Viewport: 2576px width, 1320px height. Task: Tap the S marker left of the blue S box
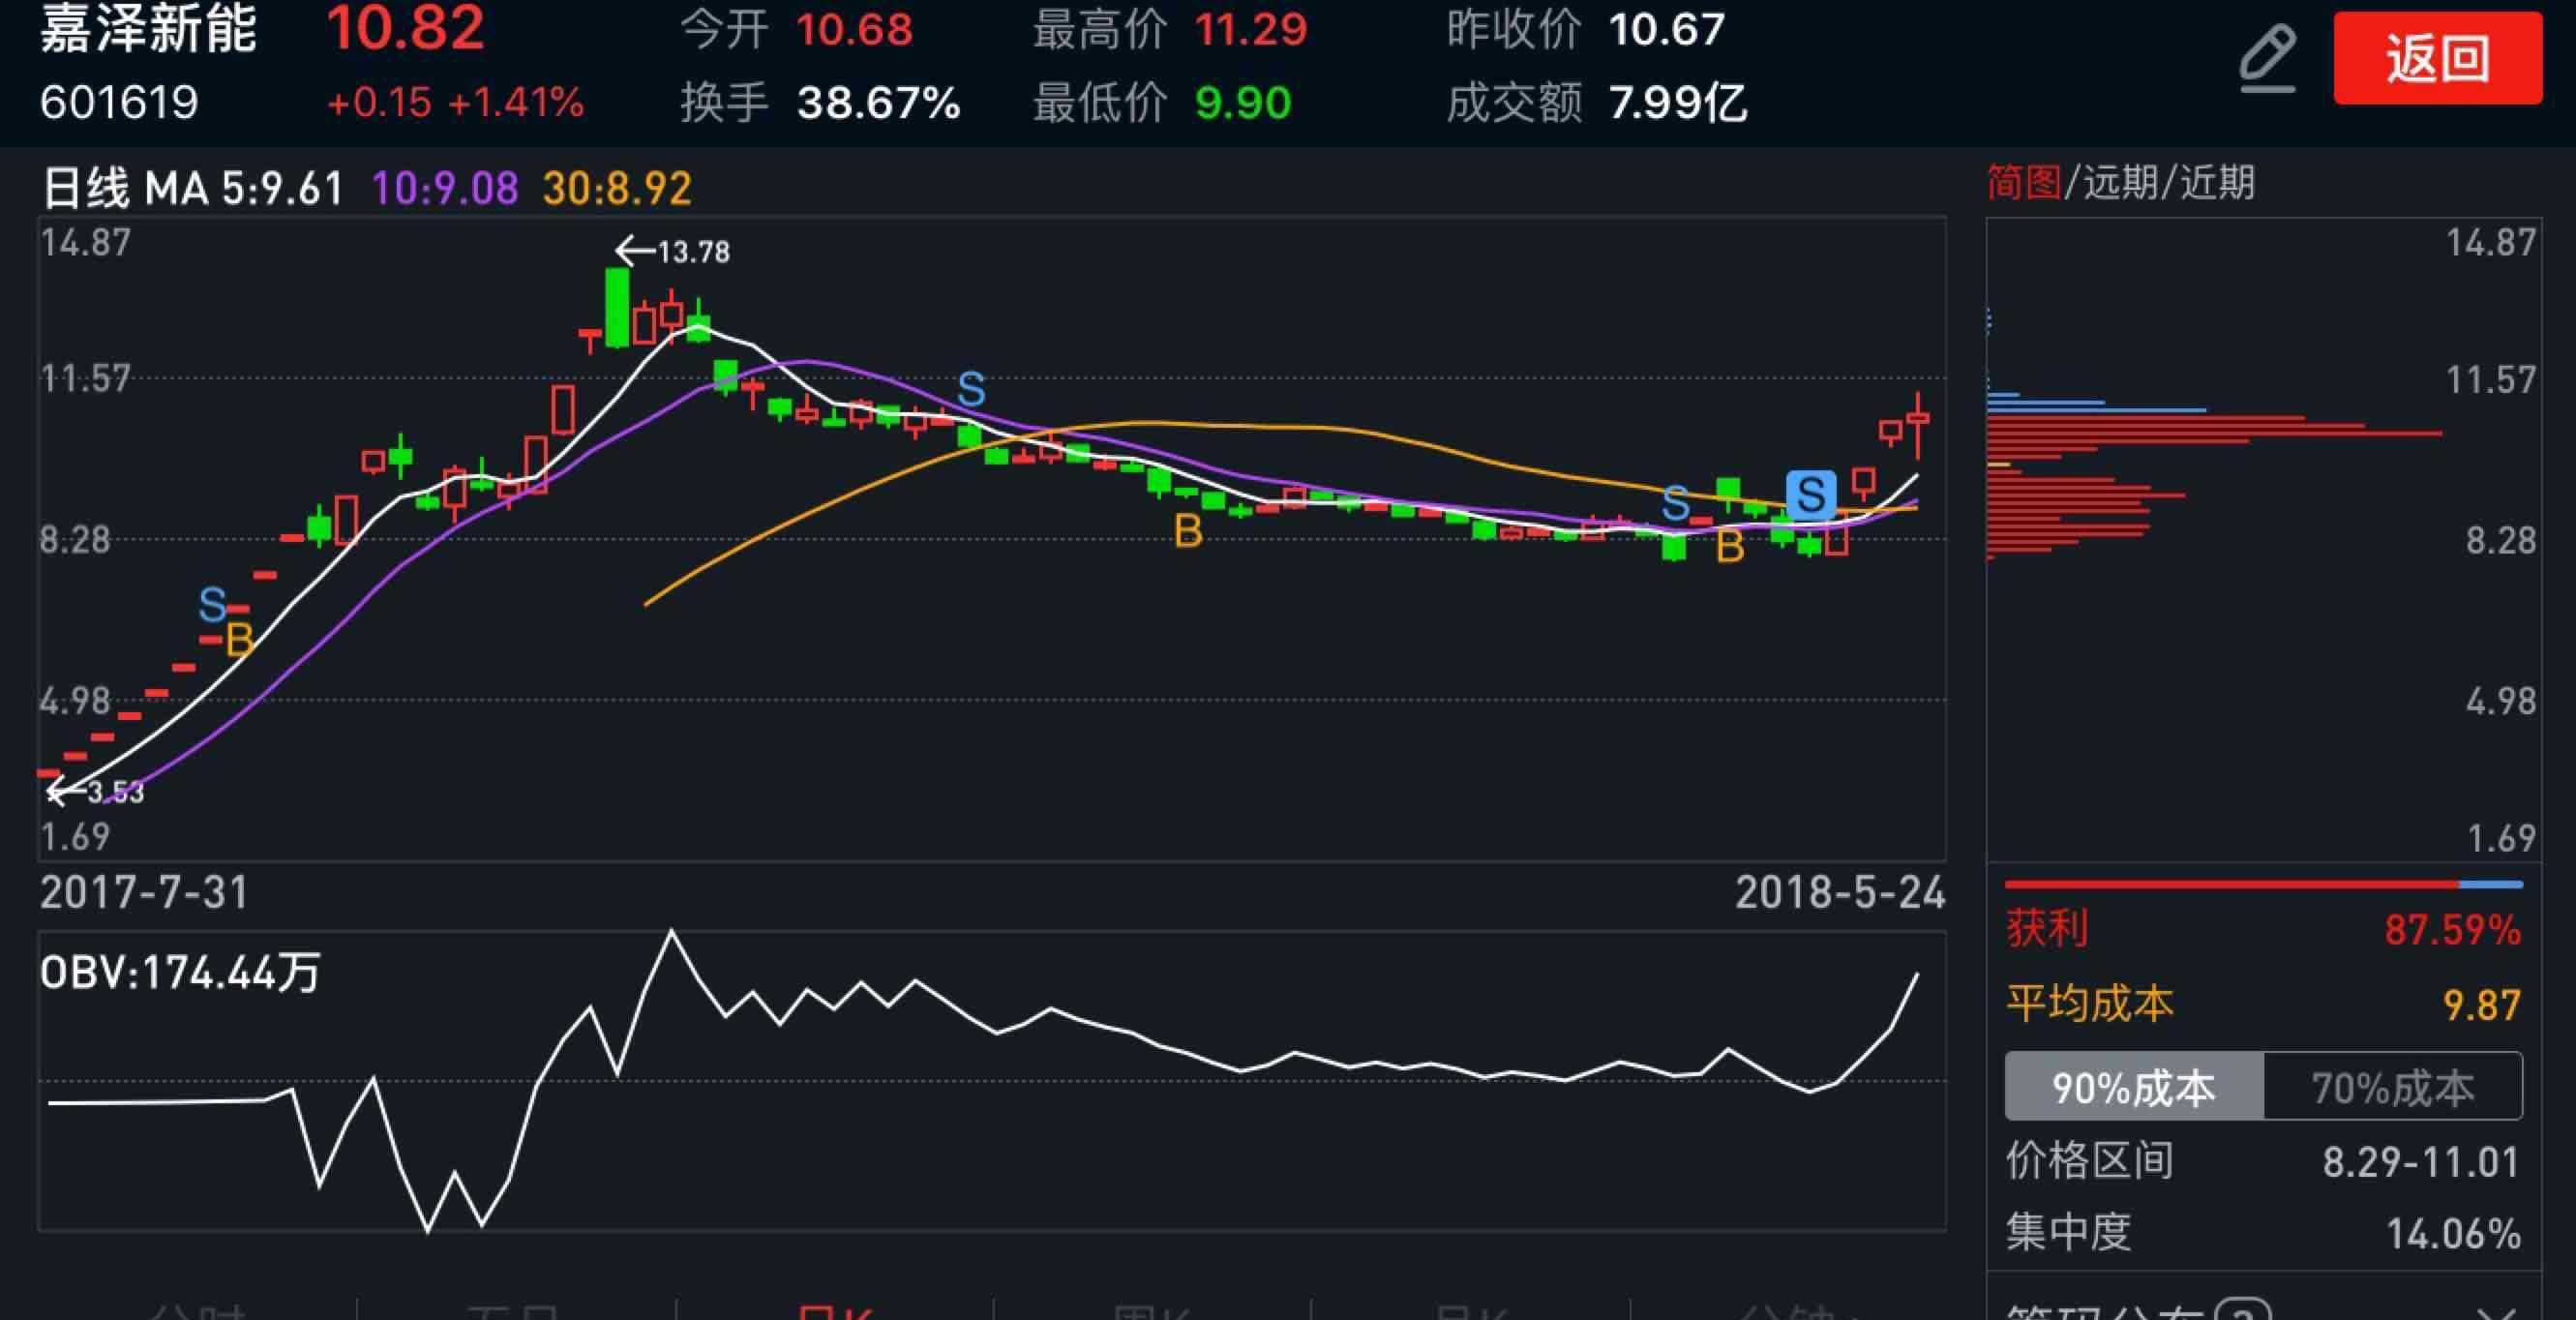pyautogui.click(x=1675, y=504)
